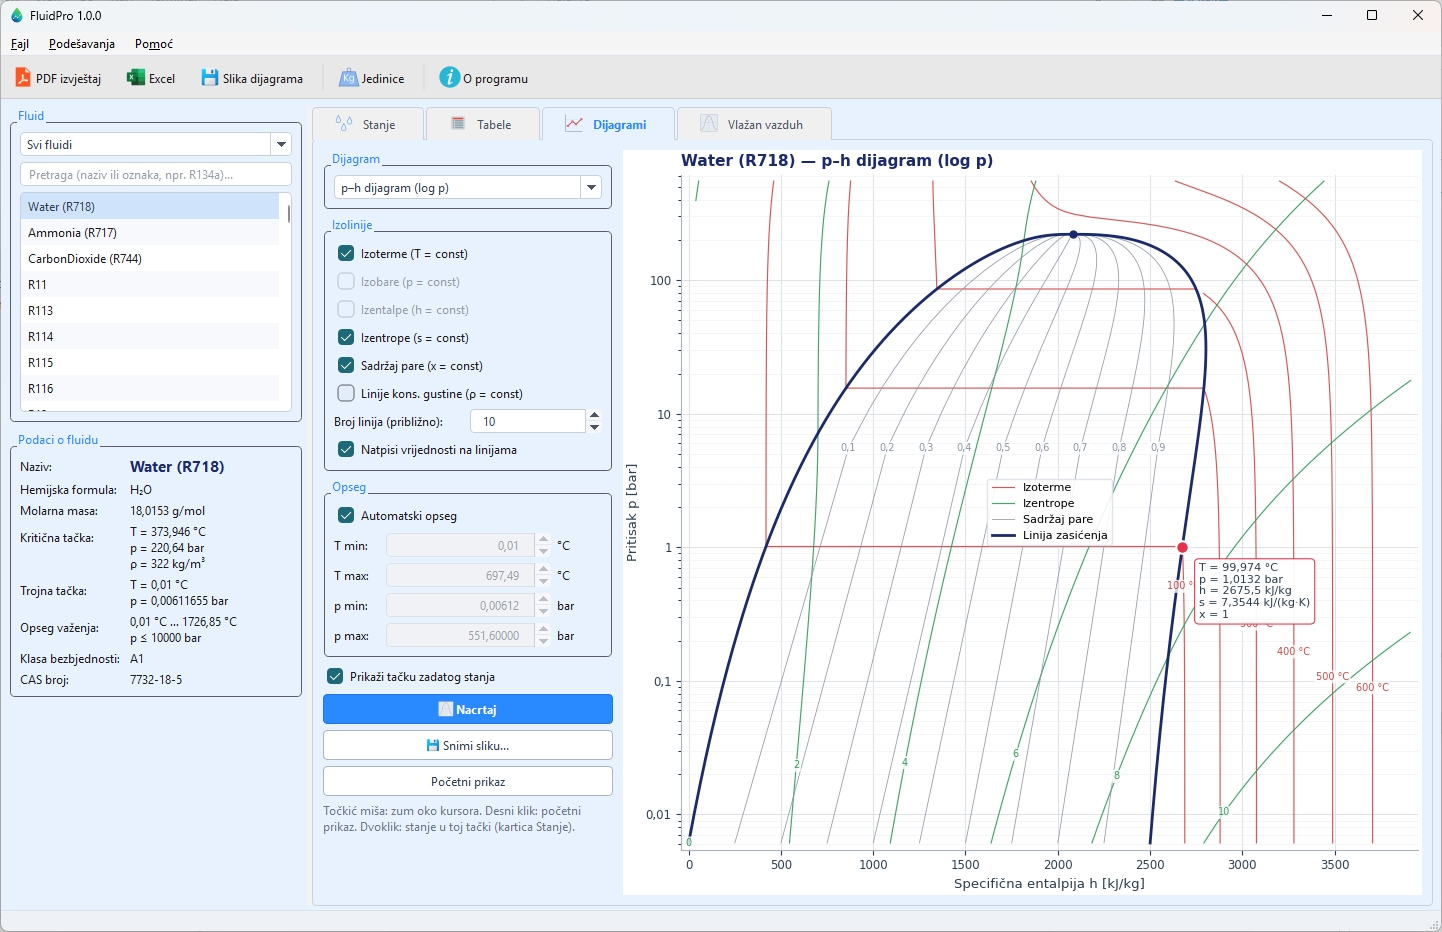Save diagram with Slika dijagrama icon
Screen dimensions: 1442x932
(x=252, y=78)
